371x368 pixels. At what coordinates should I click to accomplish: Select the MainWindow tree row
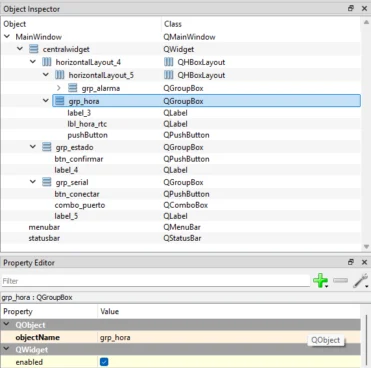181,37
